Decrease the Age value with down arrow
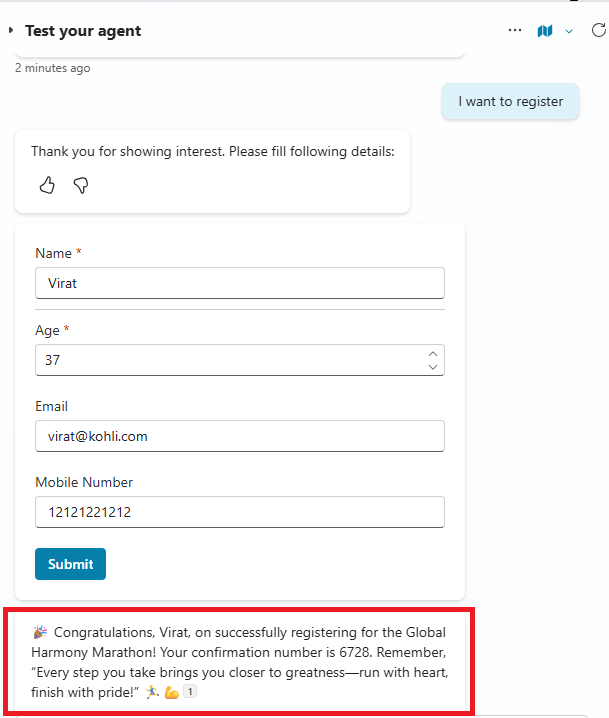The width and height of the screenshot is (609, 718). (x=432, y=366)
